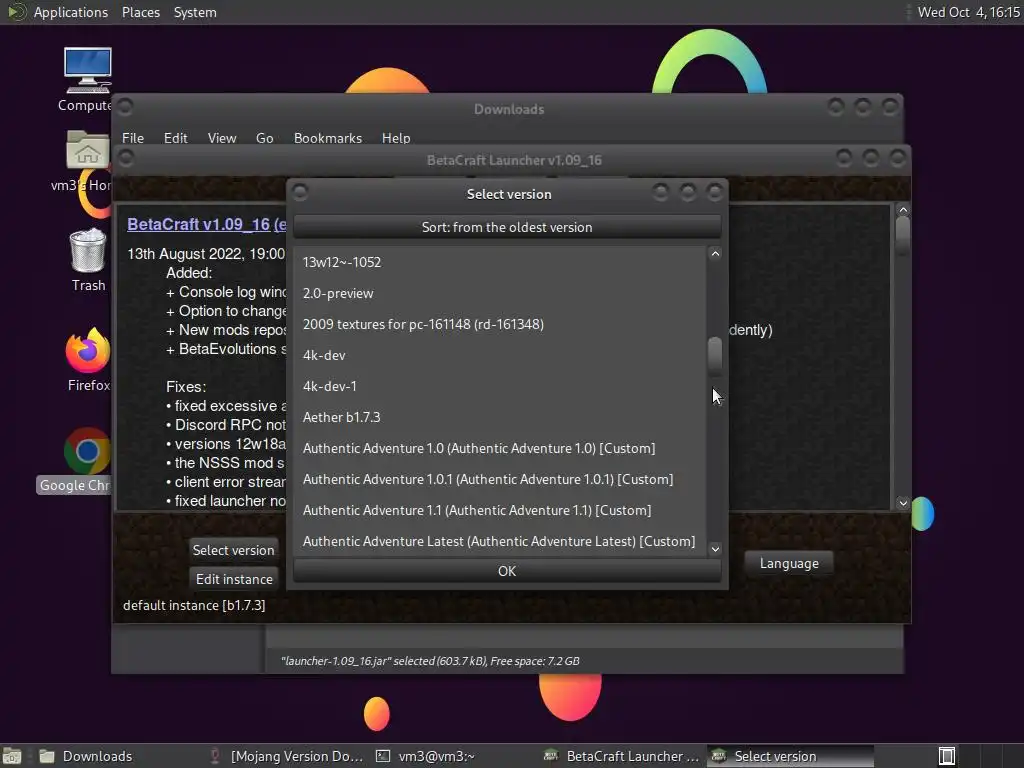The width and height of the screenshot is (1024, 768).
Task: Click the workspace switcher icon in bottom panel
Action: click(947, 756)
